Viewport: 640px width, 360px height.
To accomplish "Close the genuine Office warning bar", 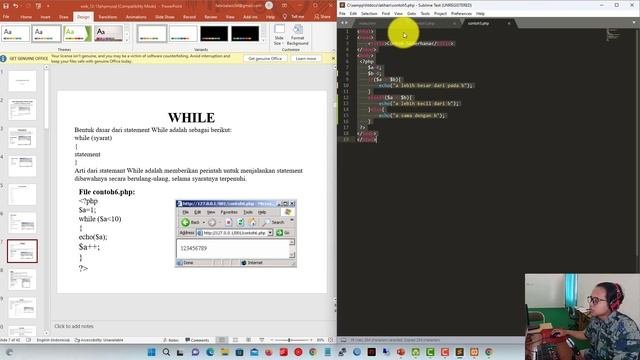I will click(333, 58).
